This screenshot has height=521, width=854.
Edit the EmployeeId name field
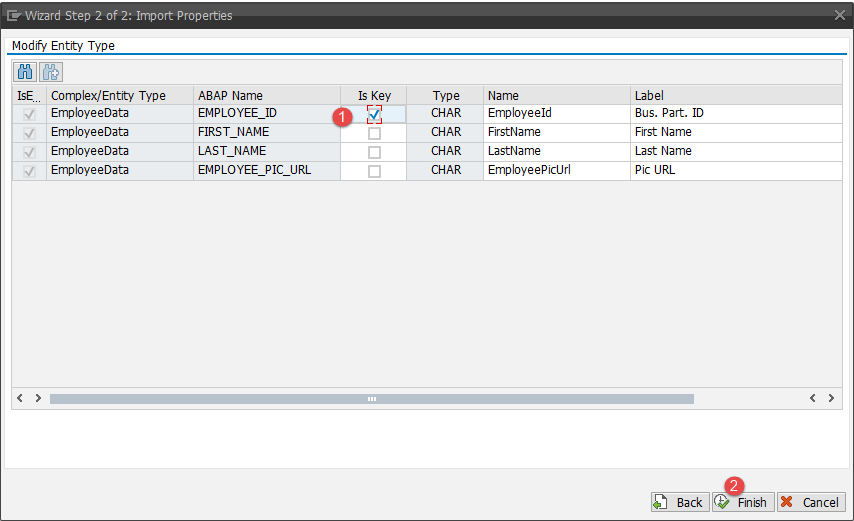coord(555,113)
